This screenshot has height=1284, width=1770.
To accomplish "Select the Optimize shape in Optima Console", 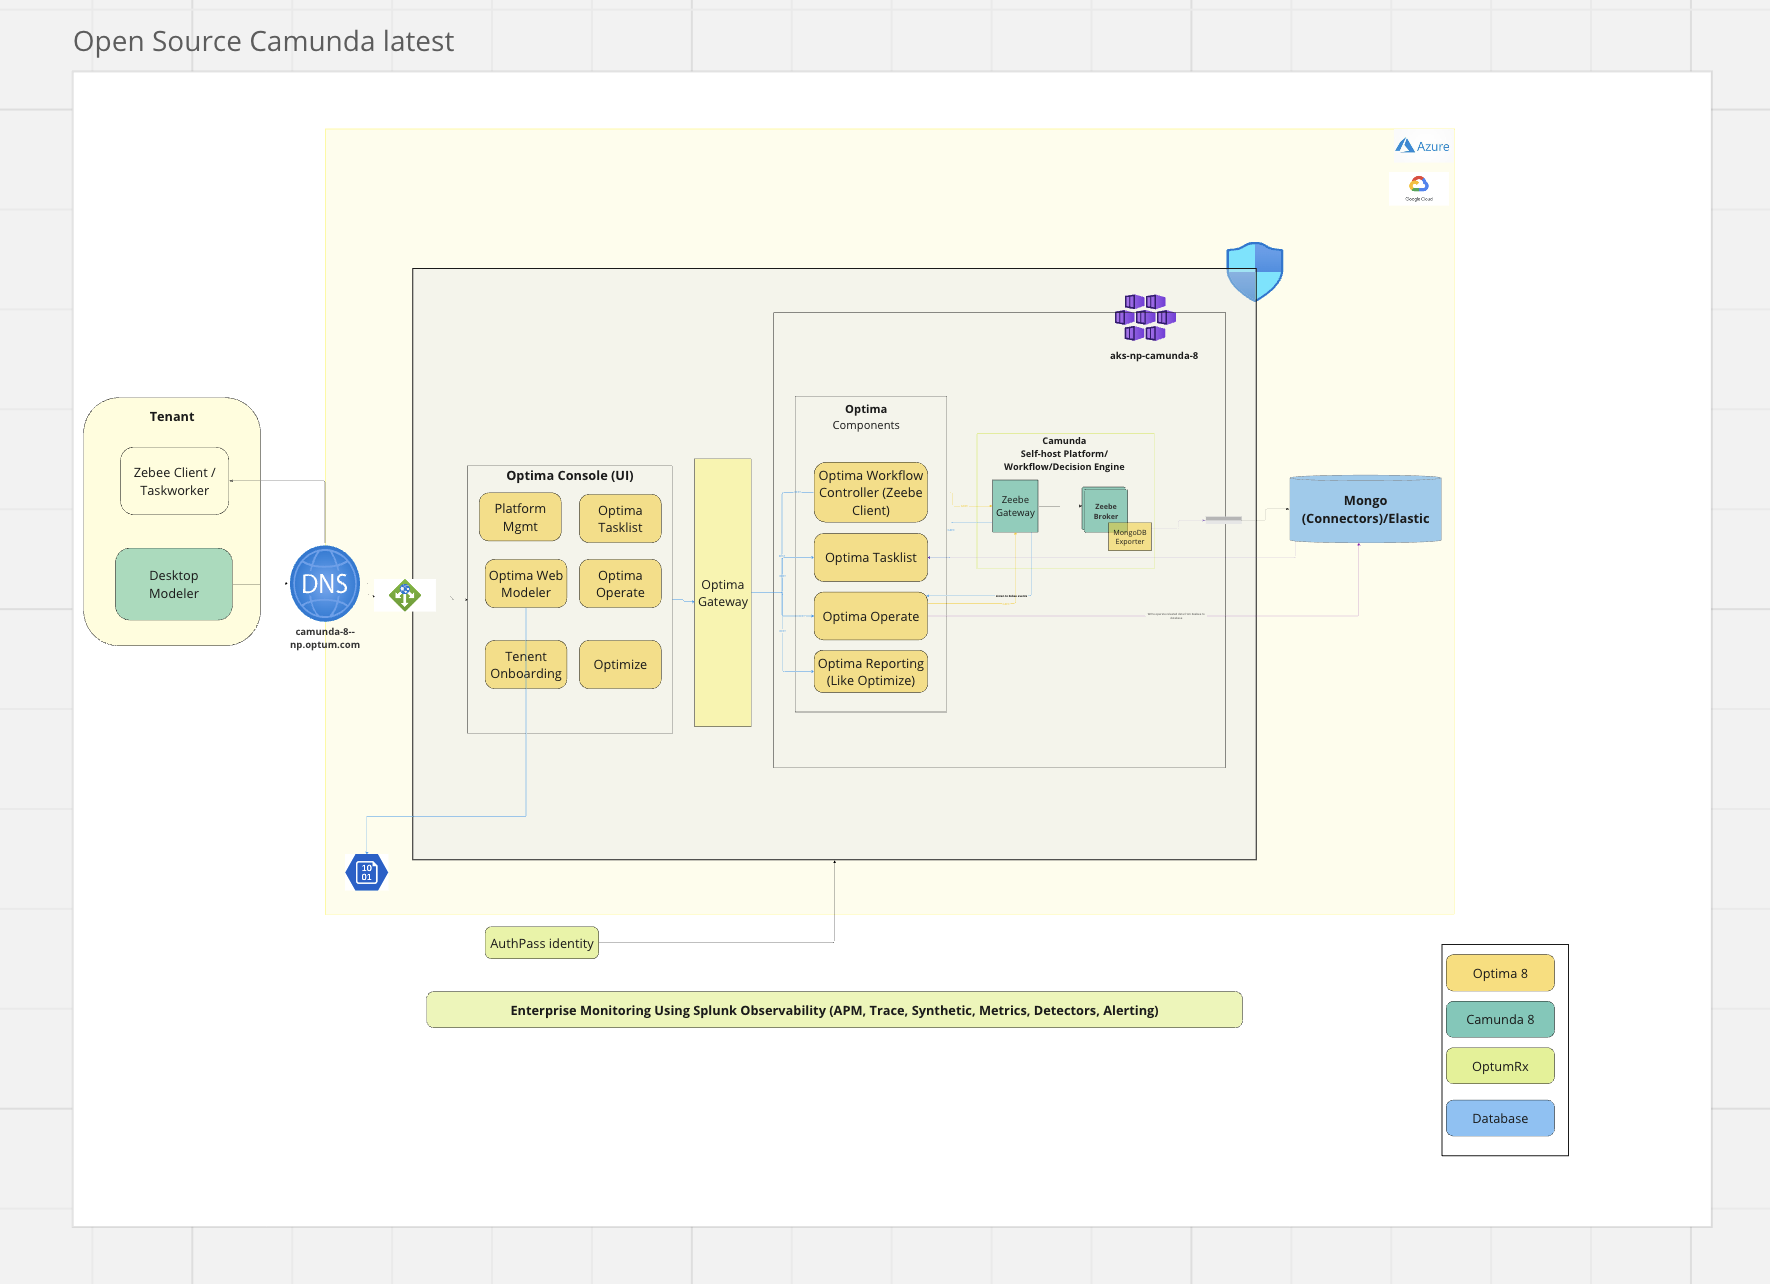I will (x=620, y=665).
